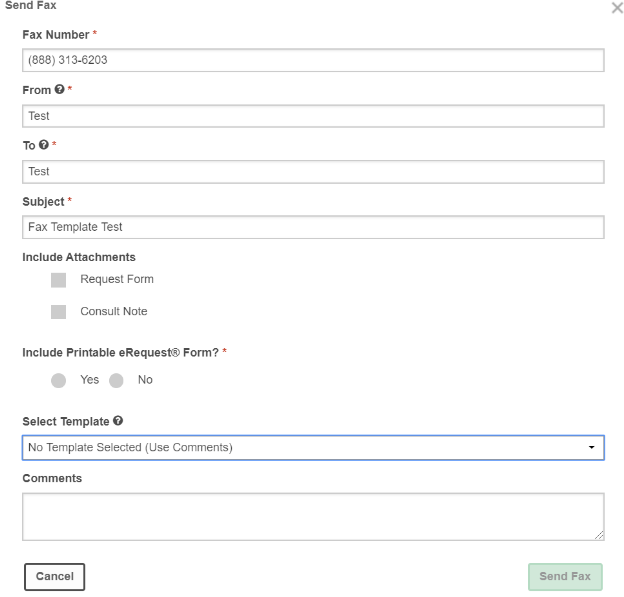Image resolution: width=624 pixels, height=597 pixels.
Task: Click the Consult Note label text
Action: point(114,311)
